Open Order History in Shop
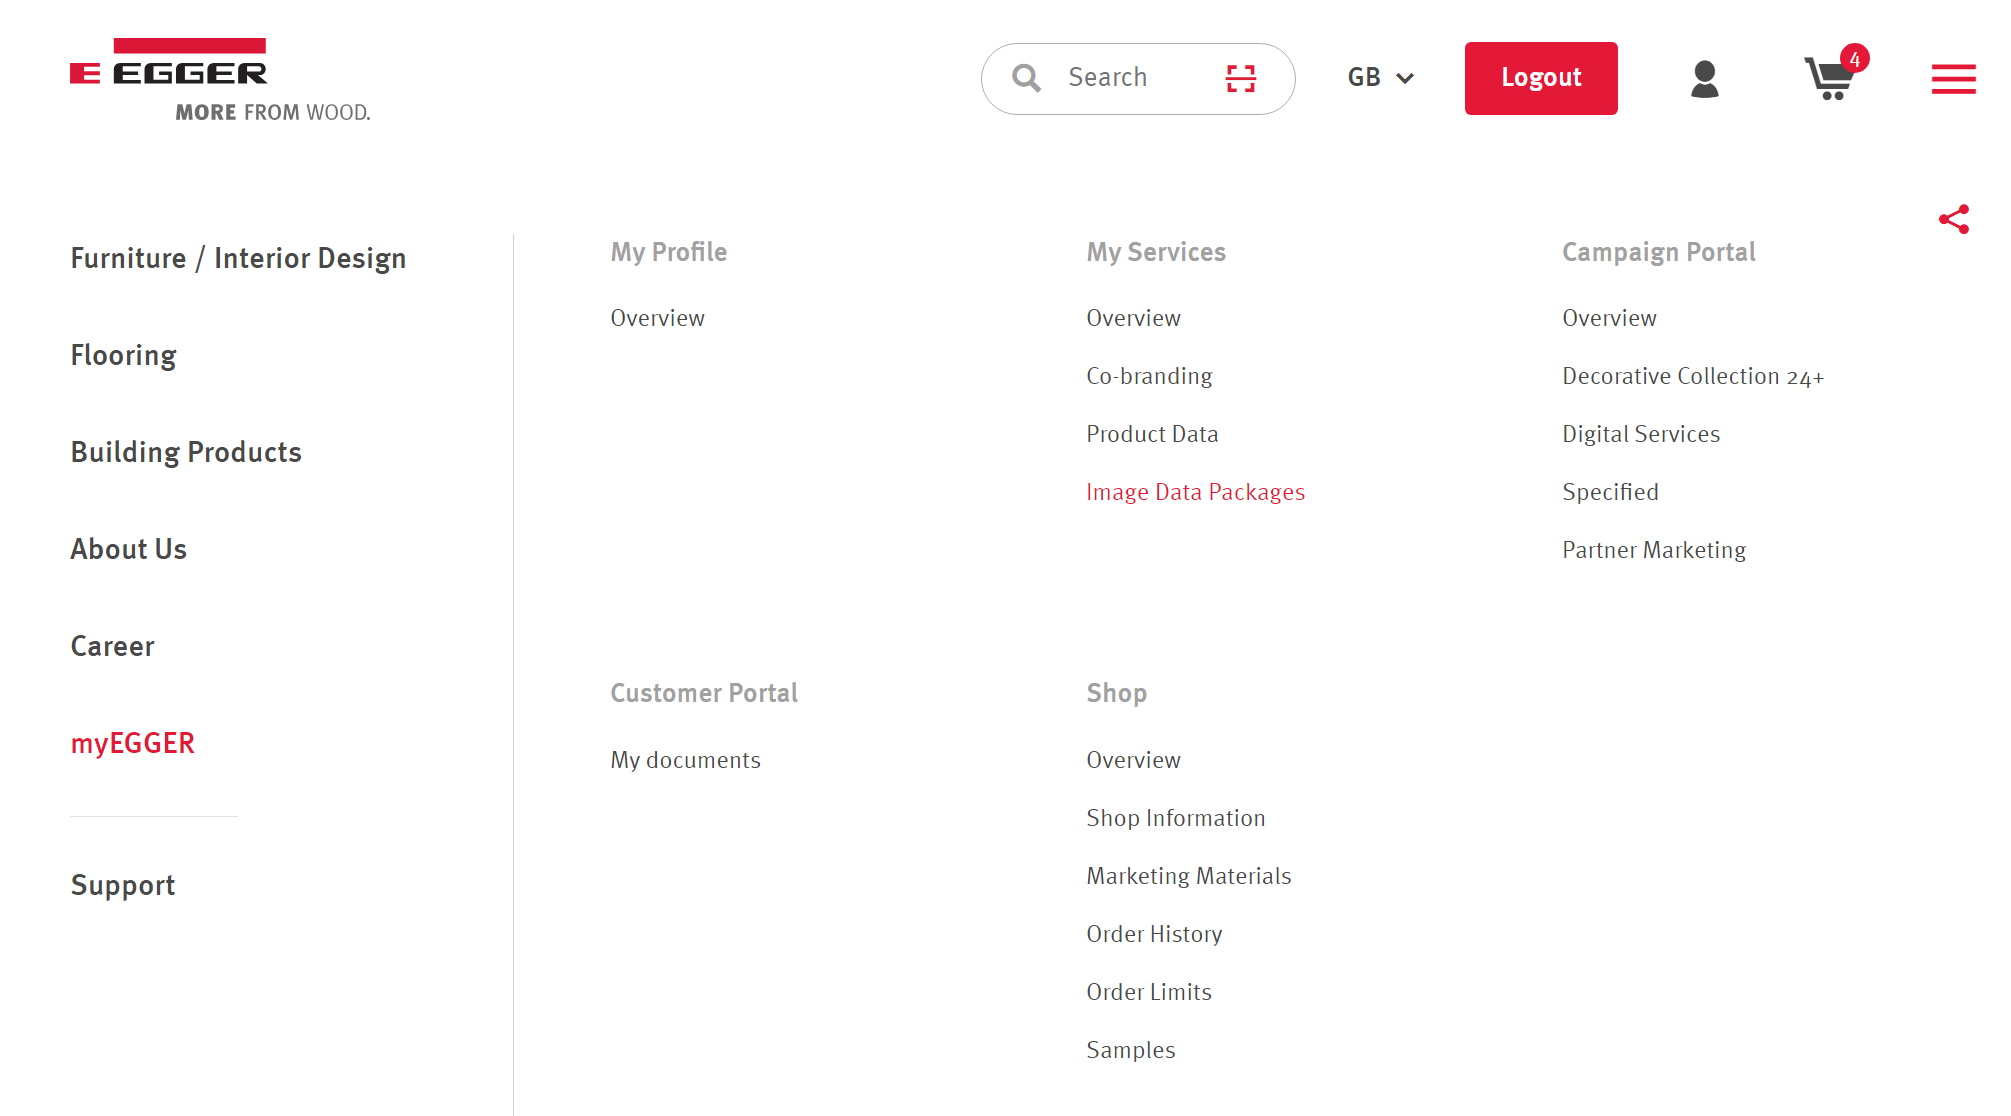This screenshot has width=2011, height=1116. [1154, 934]
